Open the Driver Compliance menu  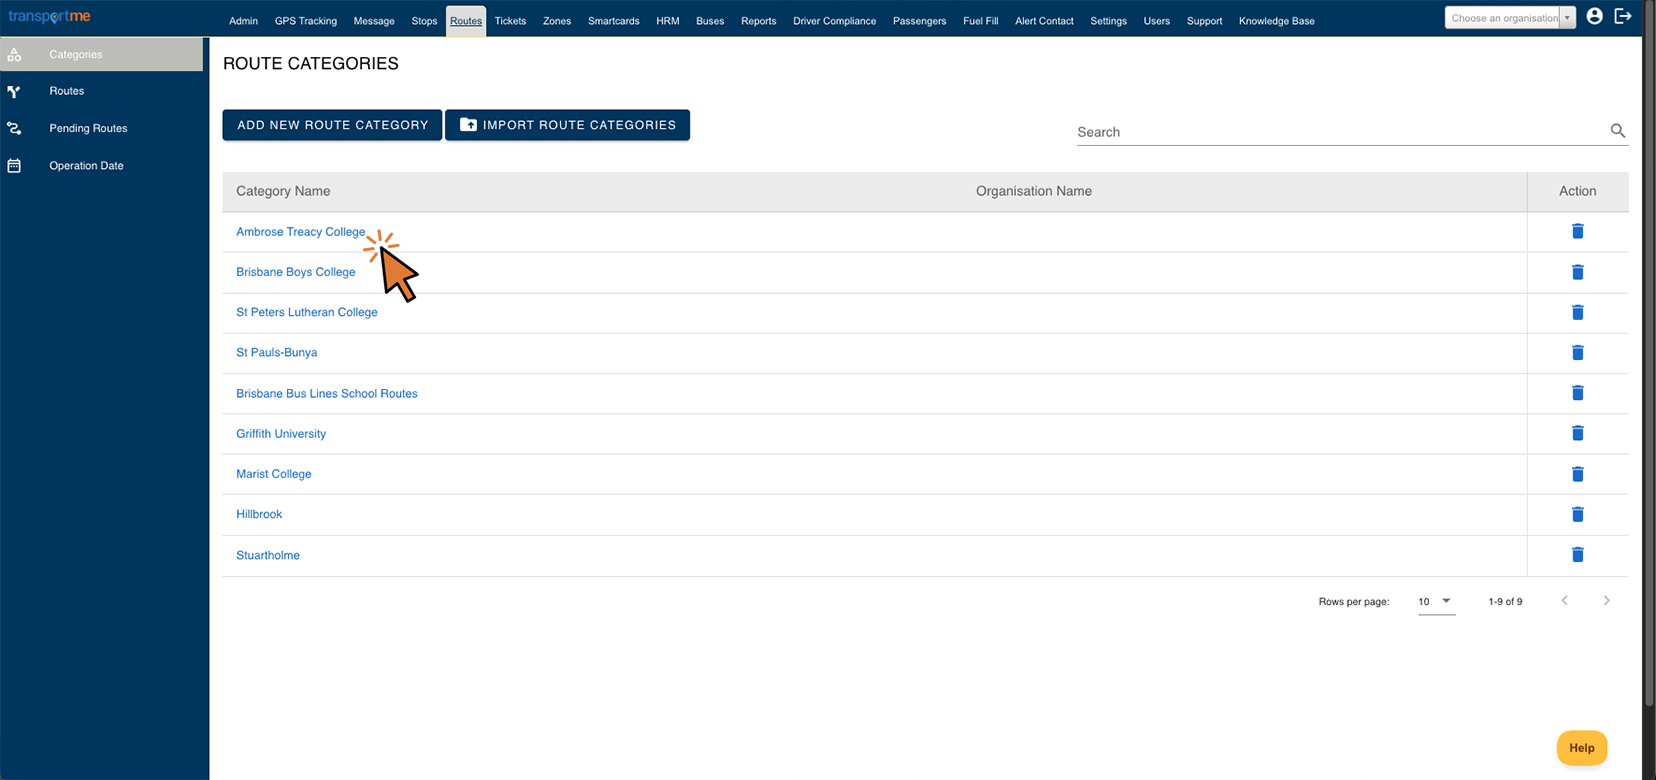pos(835,21)
